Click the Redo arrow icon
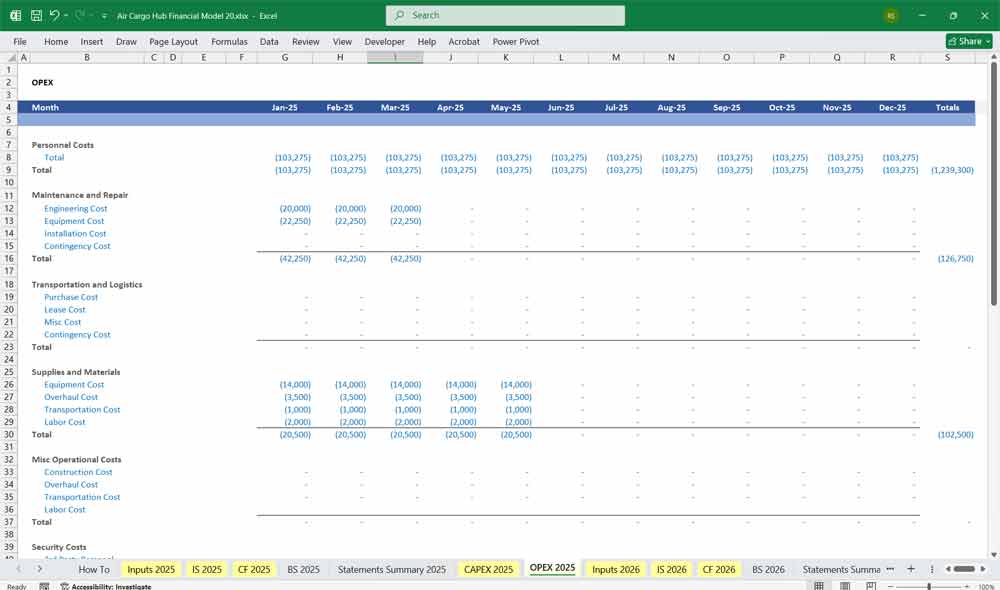 [79, 16]
